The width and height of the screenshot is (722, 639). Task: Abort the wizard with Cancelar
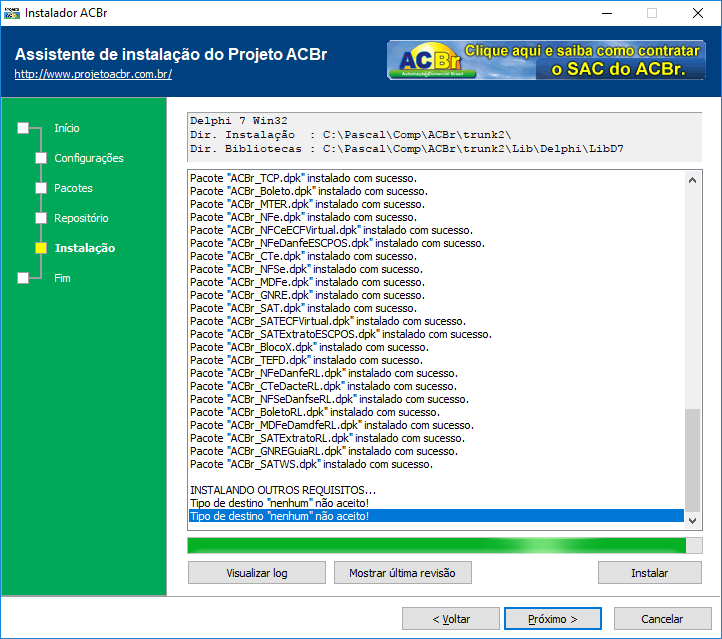pyautogui.click(x=662, y=619)
